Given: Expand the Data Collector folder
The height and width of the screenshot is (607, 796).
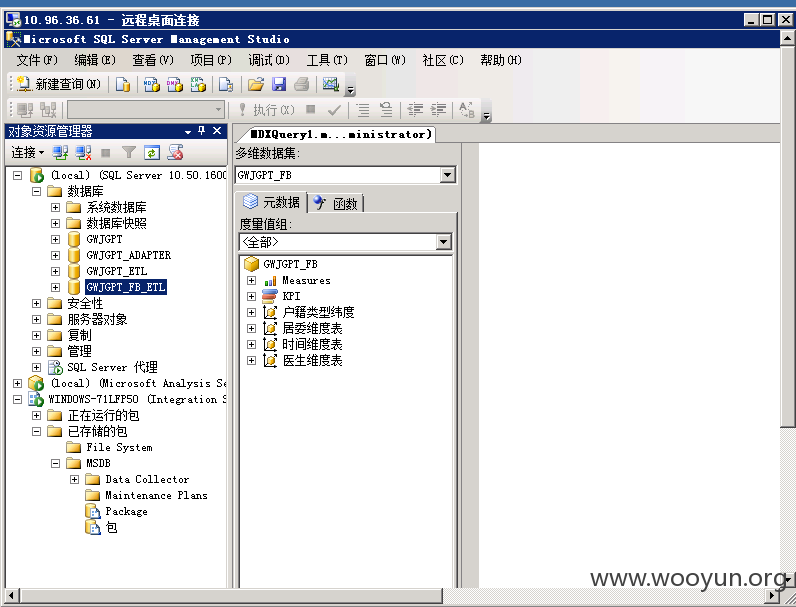Looking at the screenshot, I should tap(75, 479).
